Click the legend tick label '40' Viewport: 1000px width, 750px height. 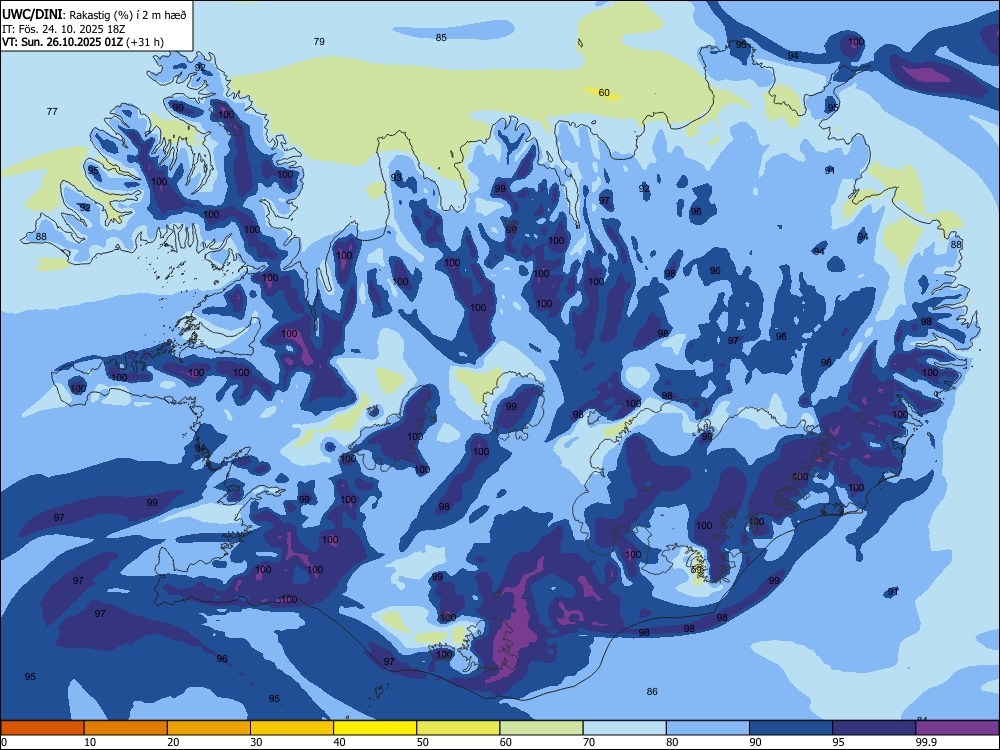(x=339, y=742)
